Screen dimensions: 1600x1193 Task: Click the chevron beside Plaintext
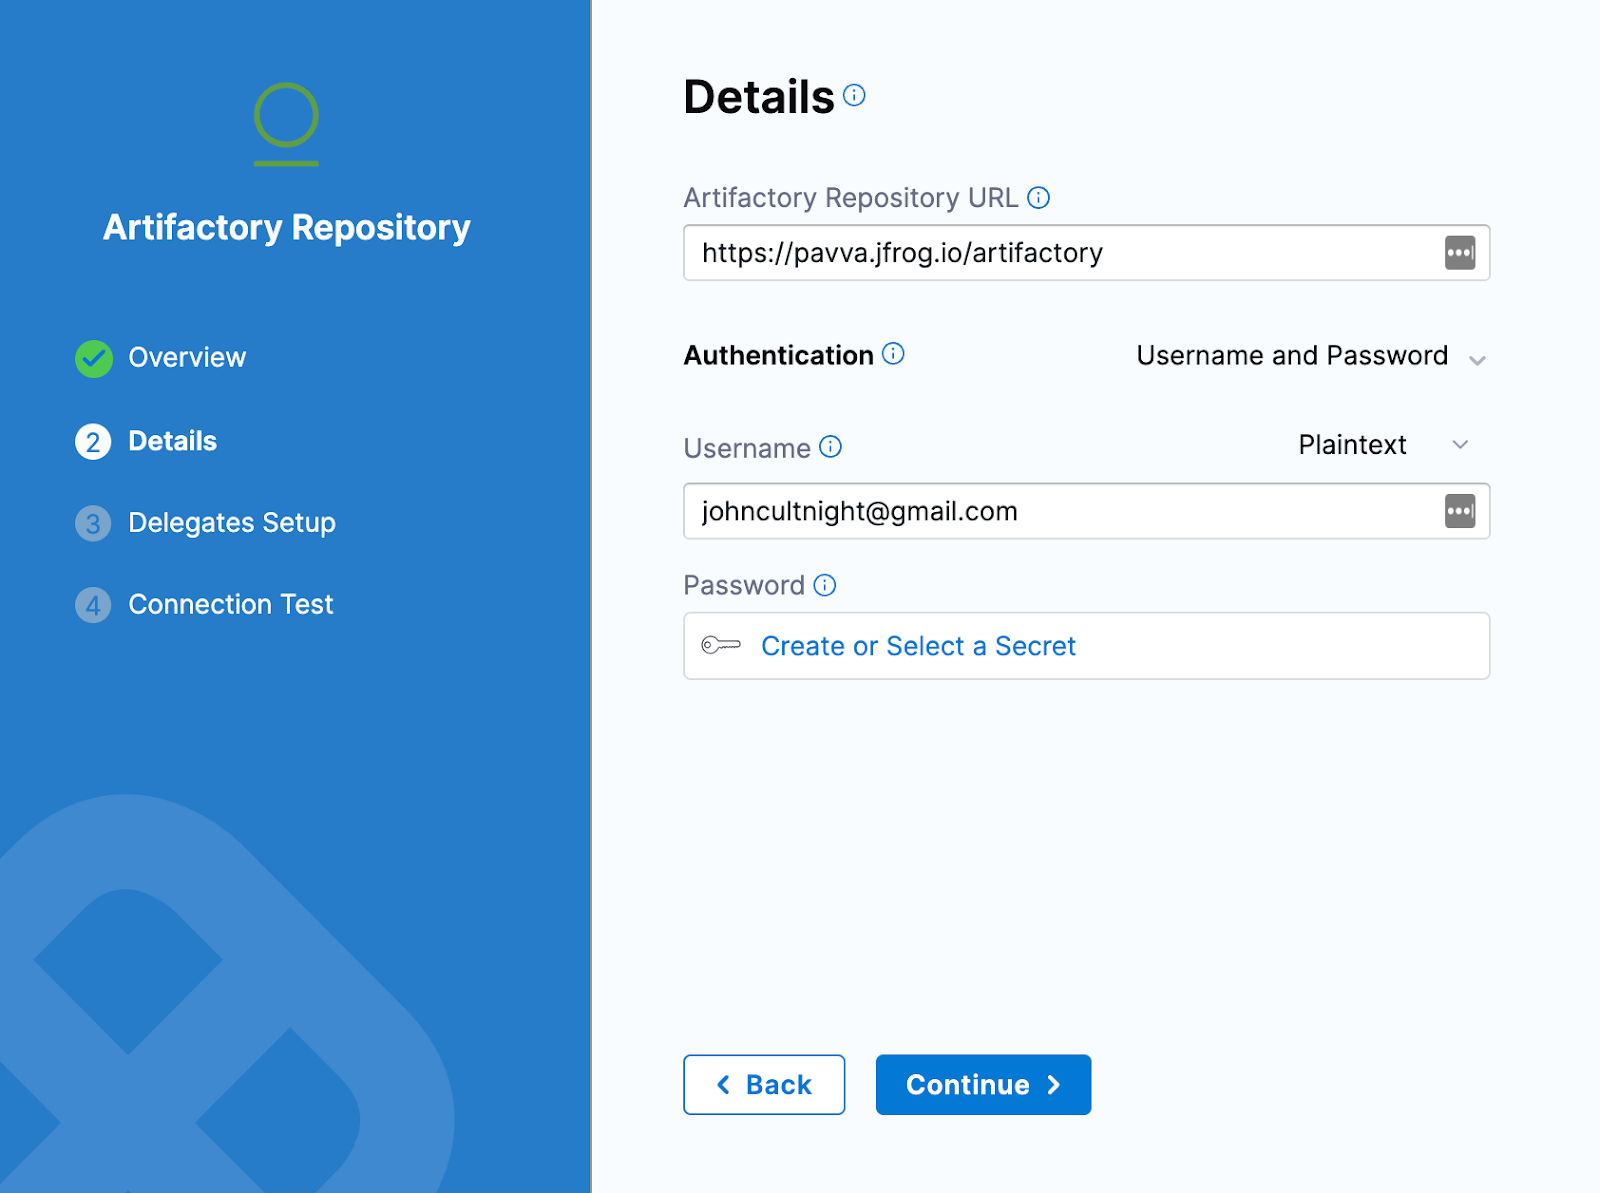pyautogui.click(x=1460, y=445)
